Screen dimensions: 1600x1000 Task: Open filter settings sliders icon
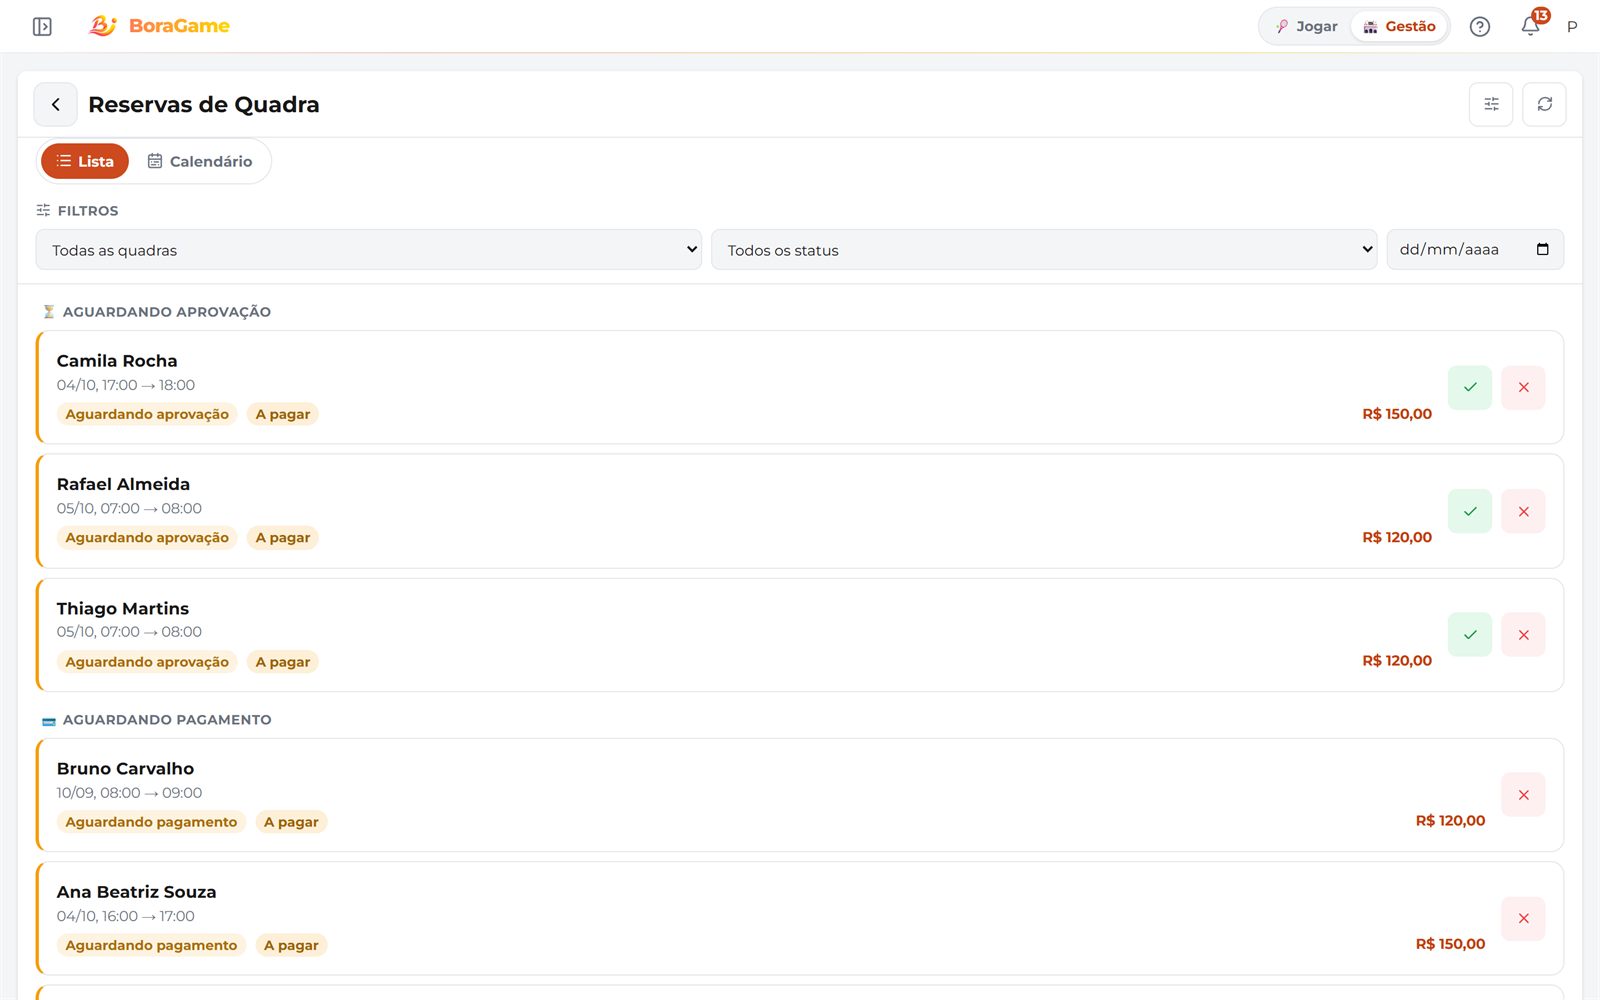click(1491, 104)
